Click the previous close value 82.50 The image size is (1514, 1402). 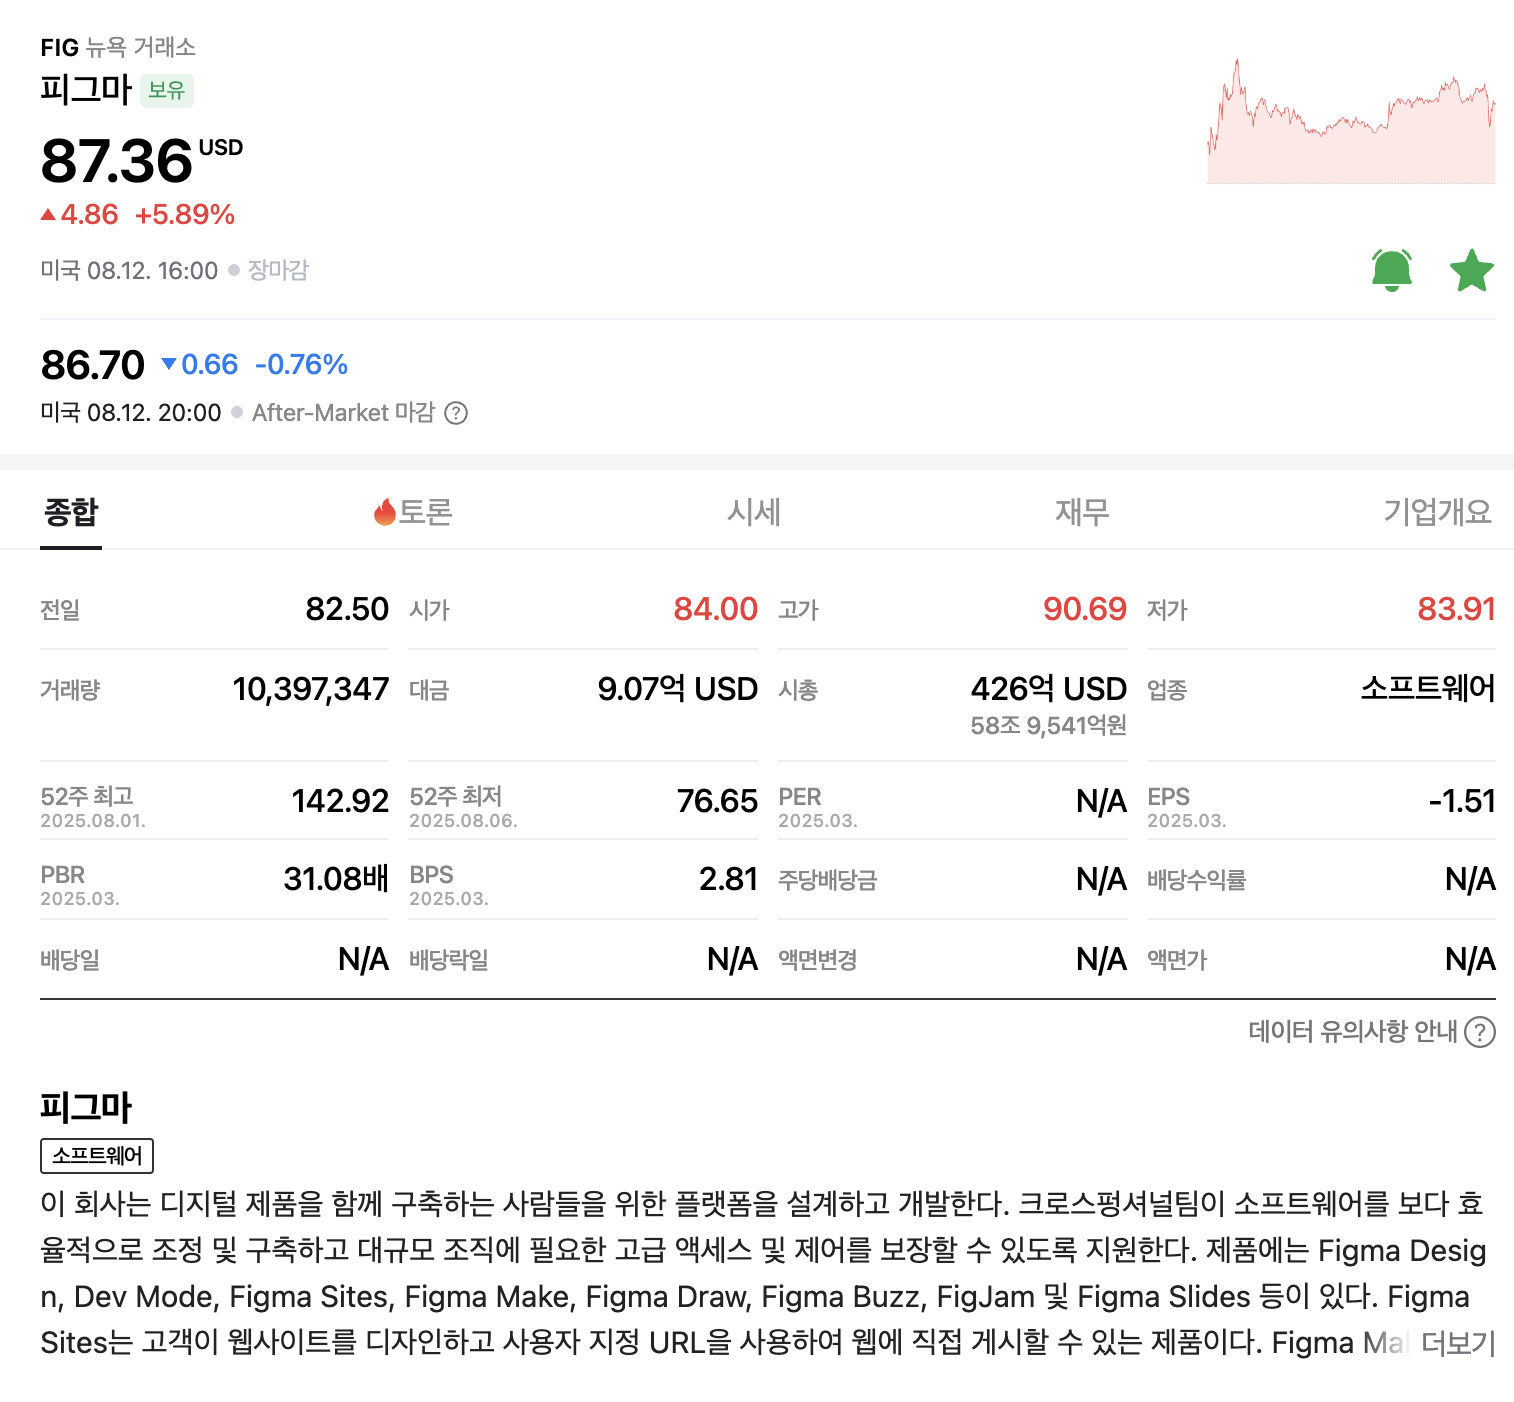tap(347, 609)
